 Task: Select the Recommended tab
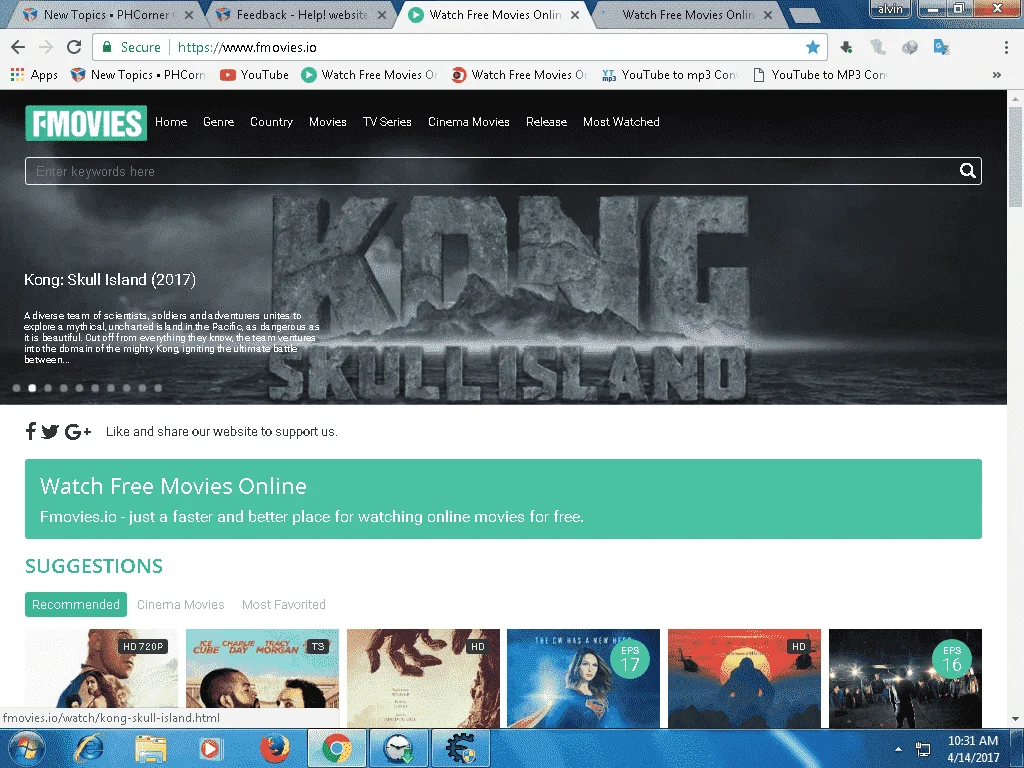(x=76, y=605)
